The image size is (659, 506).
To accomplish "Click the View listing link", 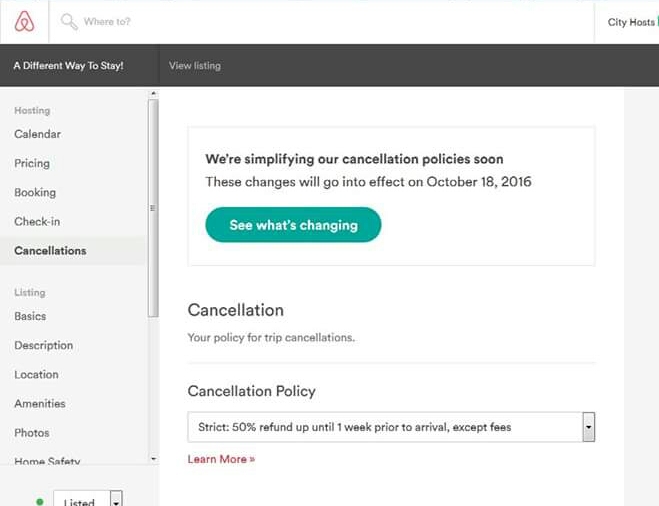I will pyautogui.click(x=195, y=66).
